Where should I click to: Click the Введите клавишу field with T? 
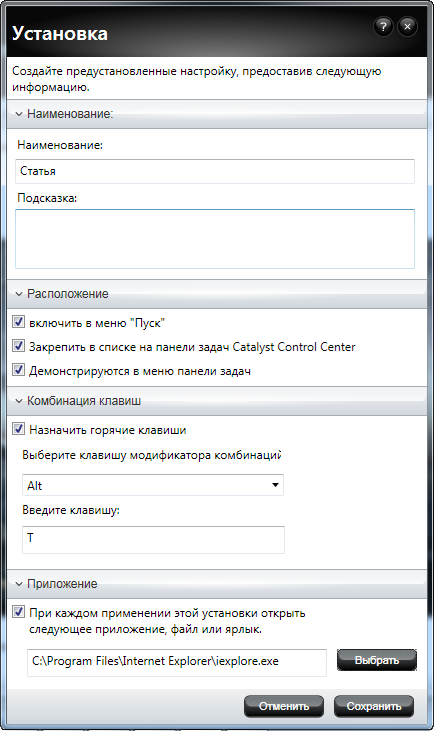(153, 540)
